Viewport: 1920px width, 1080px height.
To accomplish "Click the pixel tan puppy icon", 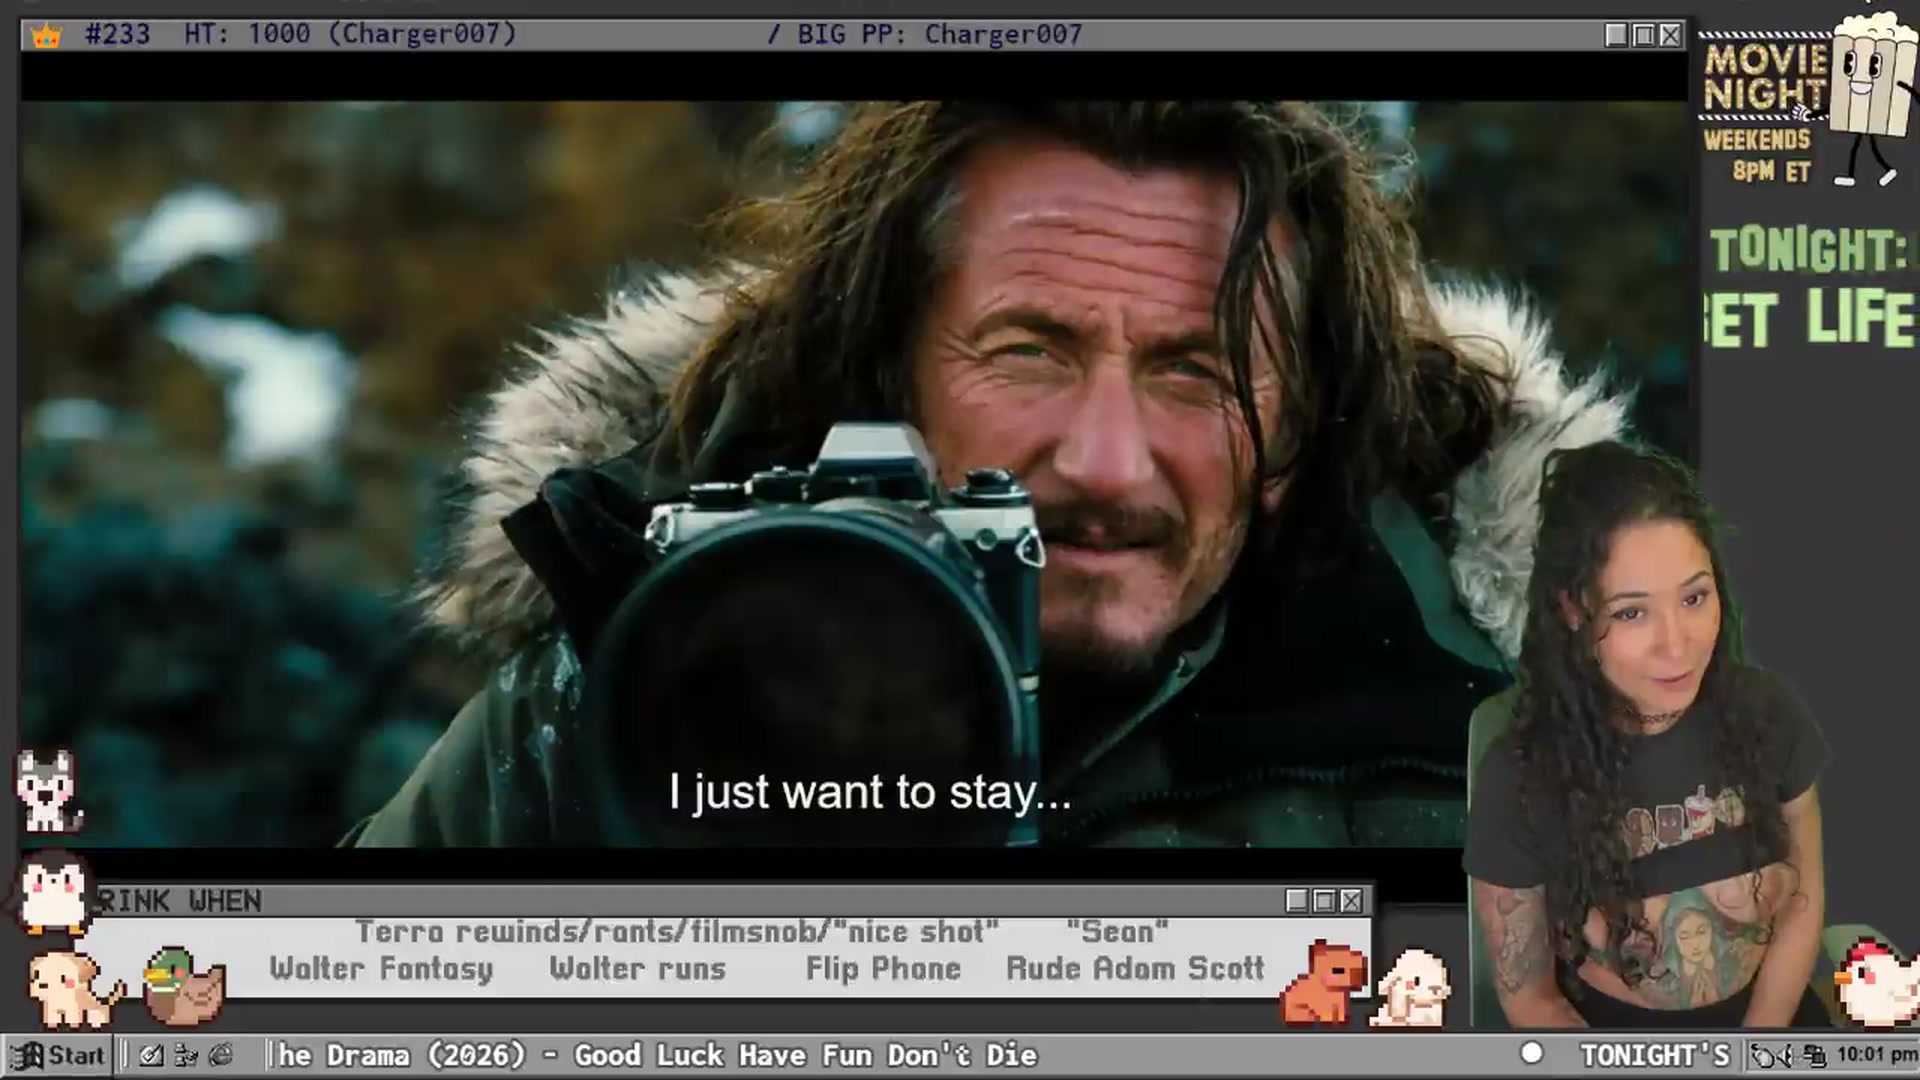I will click(x=74, y=990).
